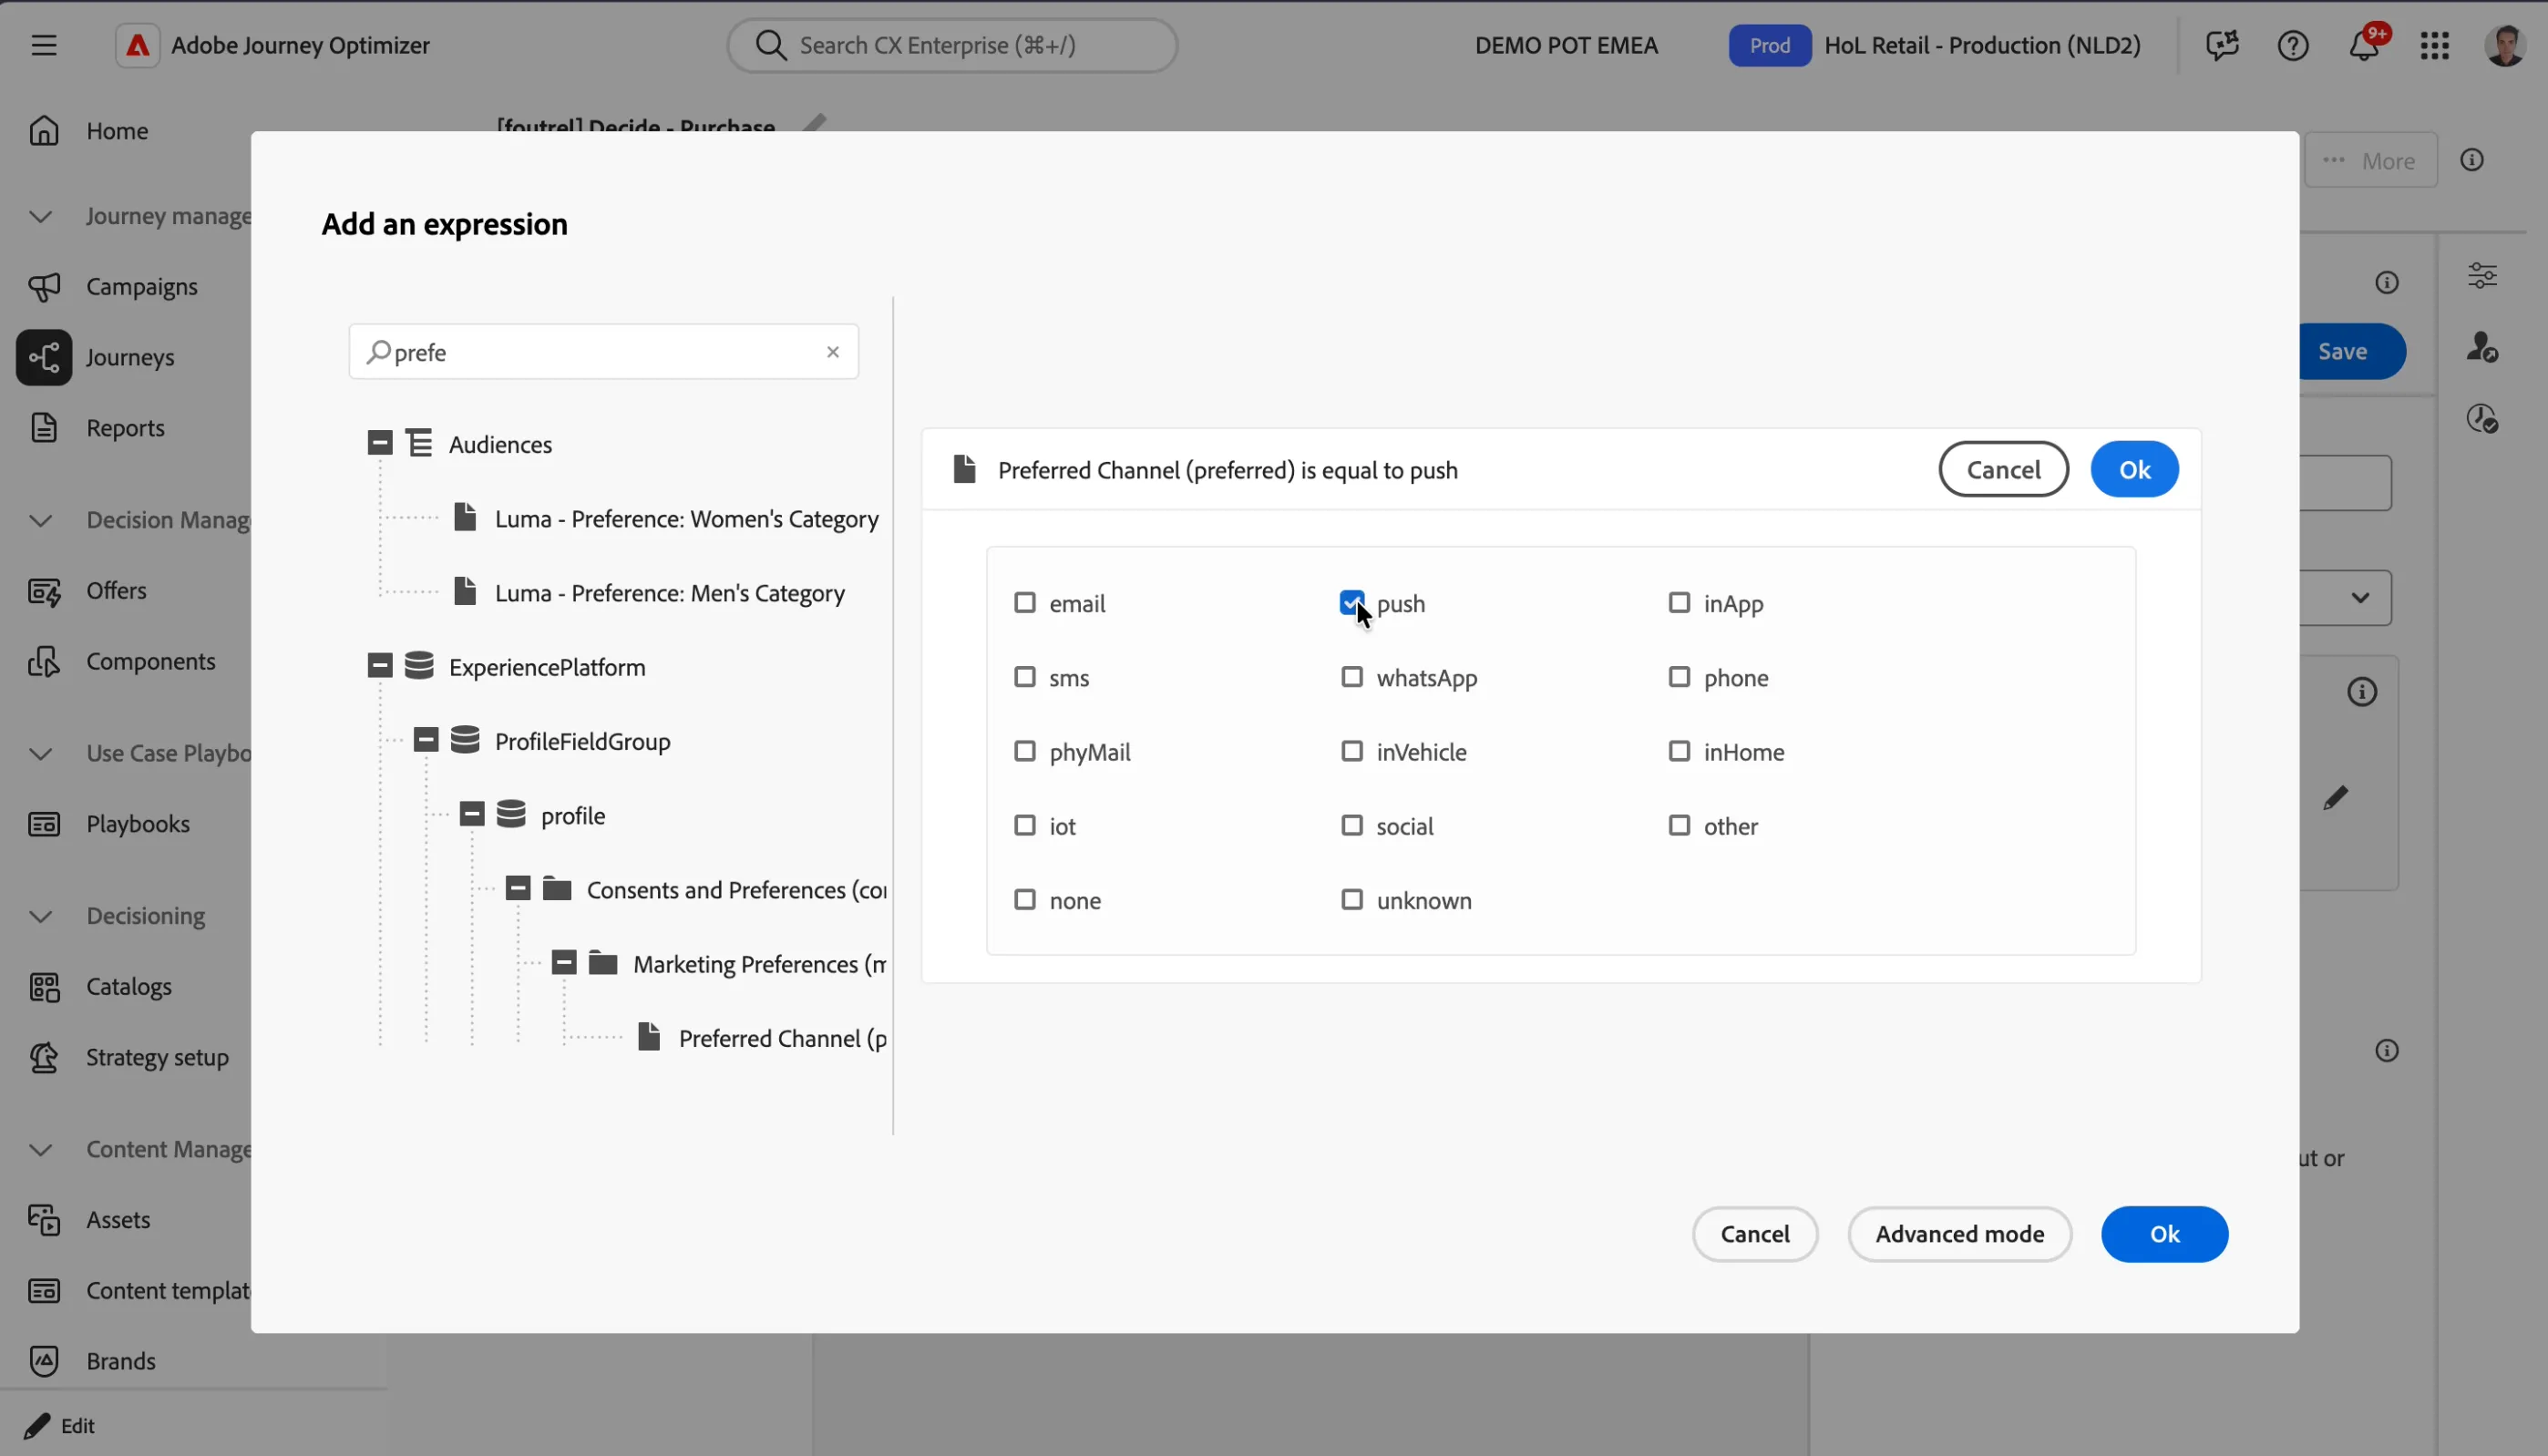
Task: Check the inApp checkbox
Action: click(1679, 603)
